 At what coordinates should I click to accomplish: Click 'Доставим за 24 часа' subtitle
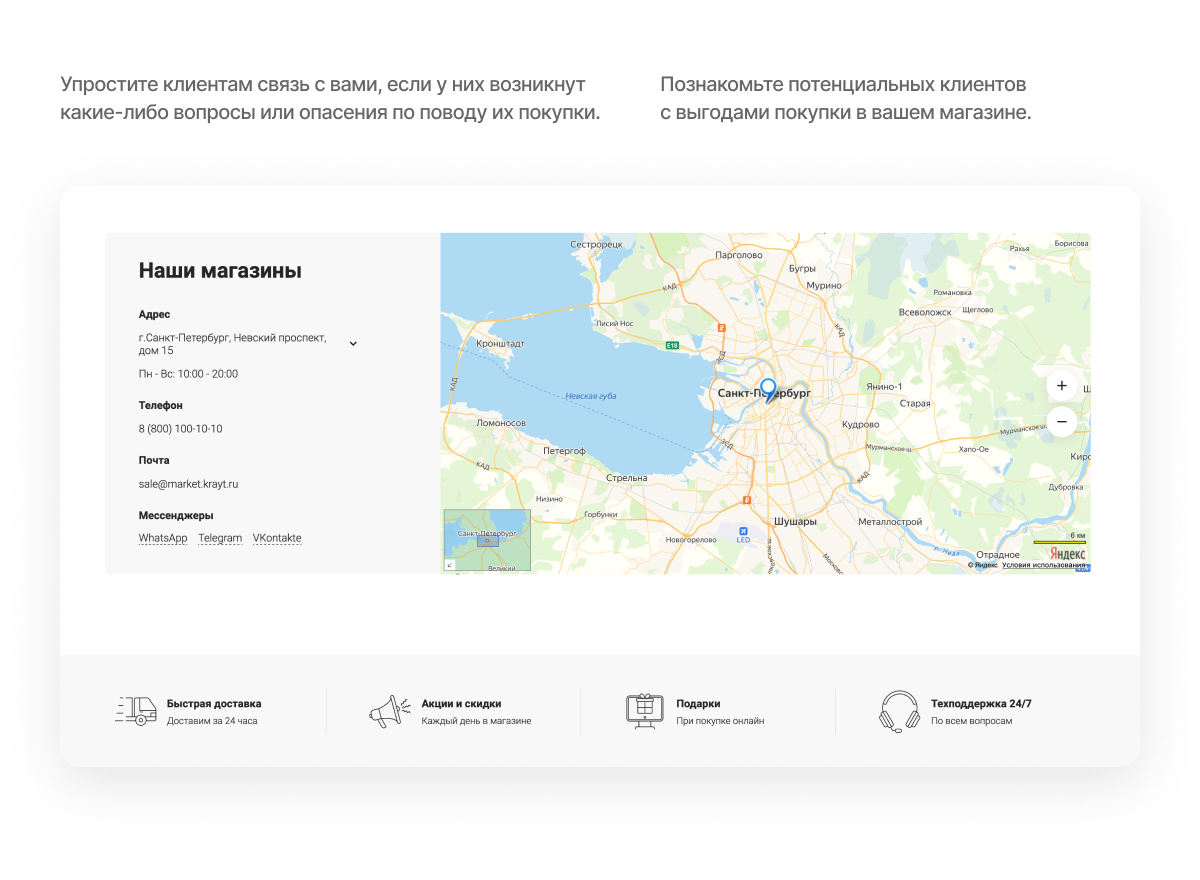(212, 721)
